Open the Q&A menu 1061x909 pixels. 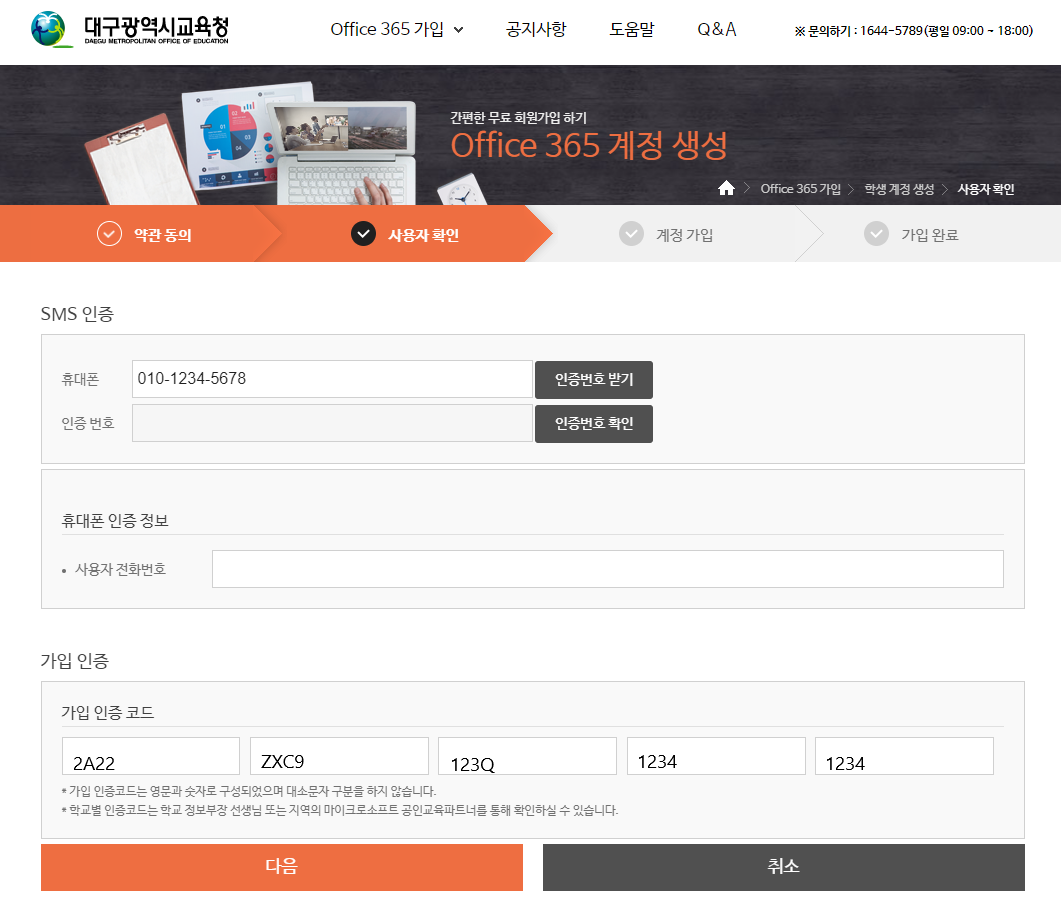tap(717, 29)
